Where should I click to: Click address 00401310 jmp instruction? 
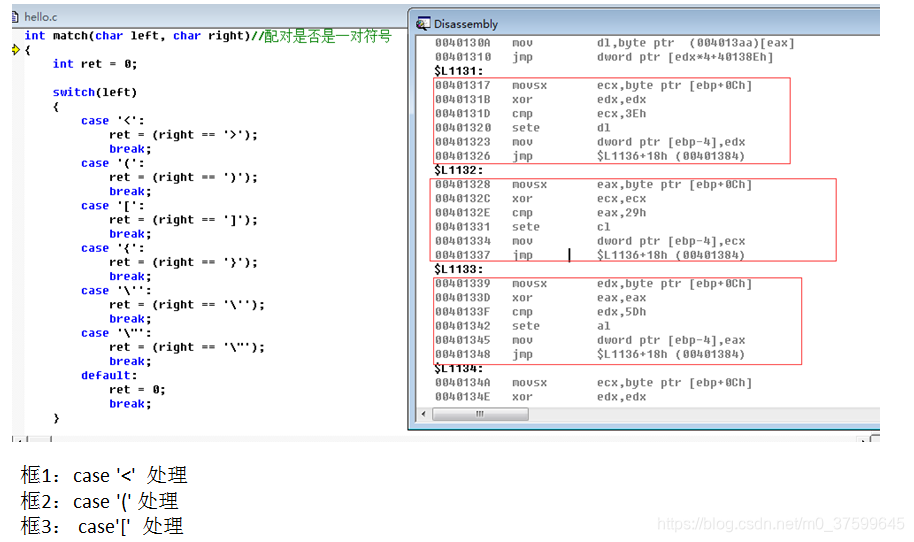tap(604, 57)
